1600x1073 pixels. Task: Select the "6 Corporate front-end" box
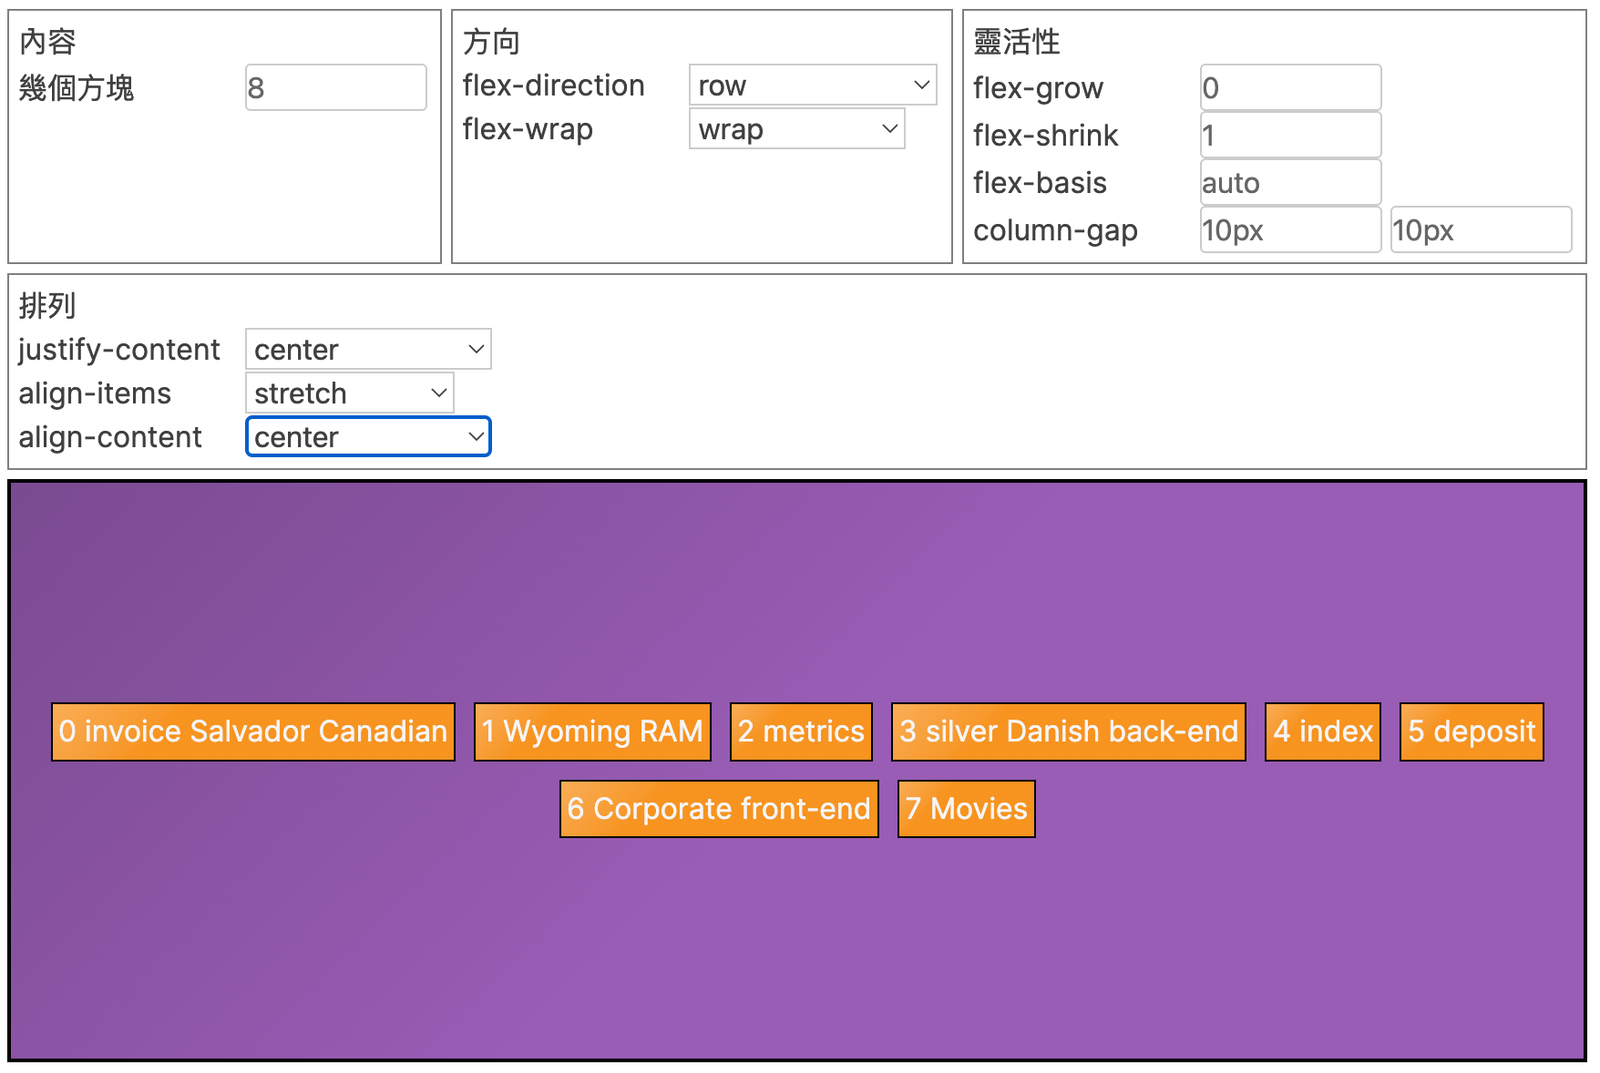[x=719, y=809]
